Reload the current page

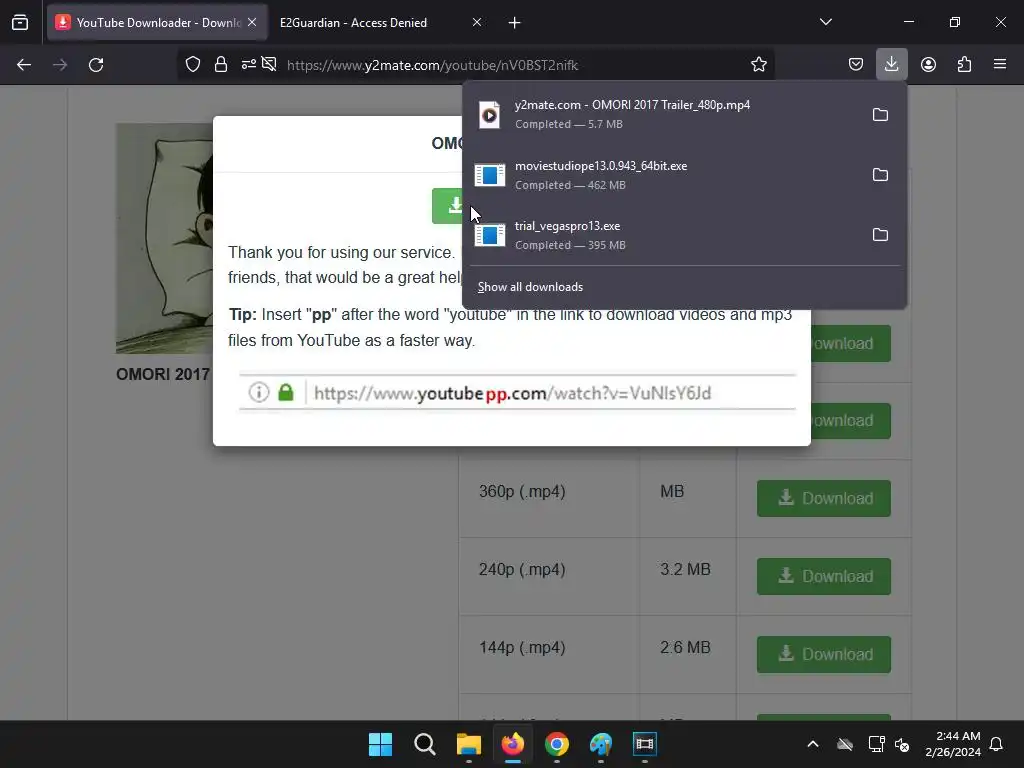pyautogui.click(x=96, y=65)
